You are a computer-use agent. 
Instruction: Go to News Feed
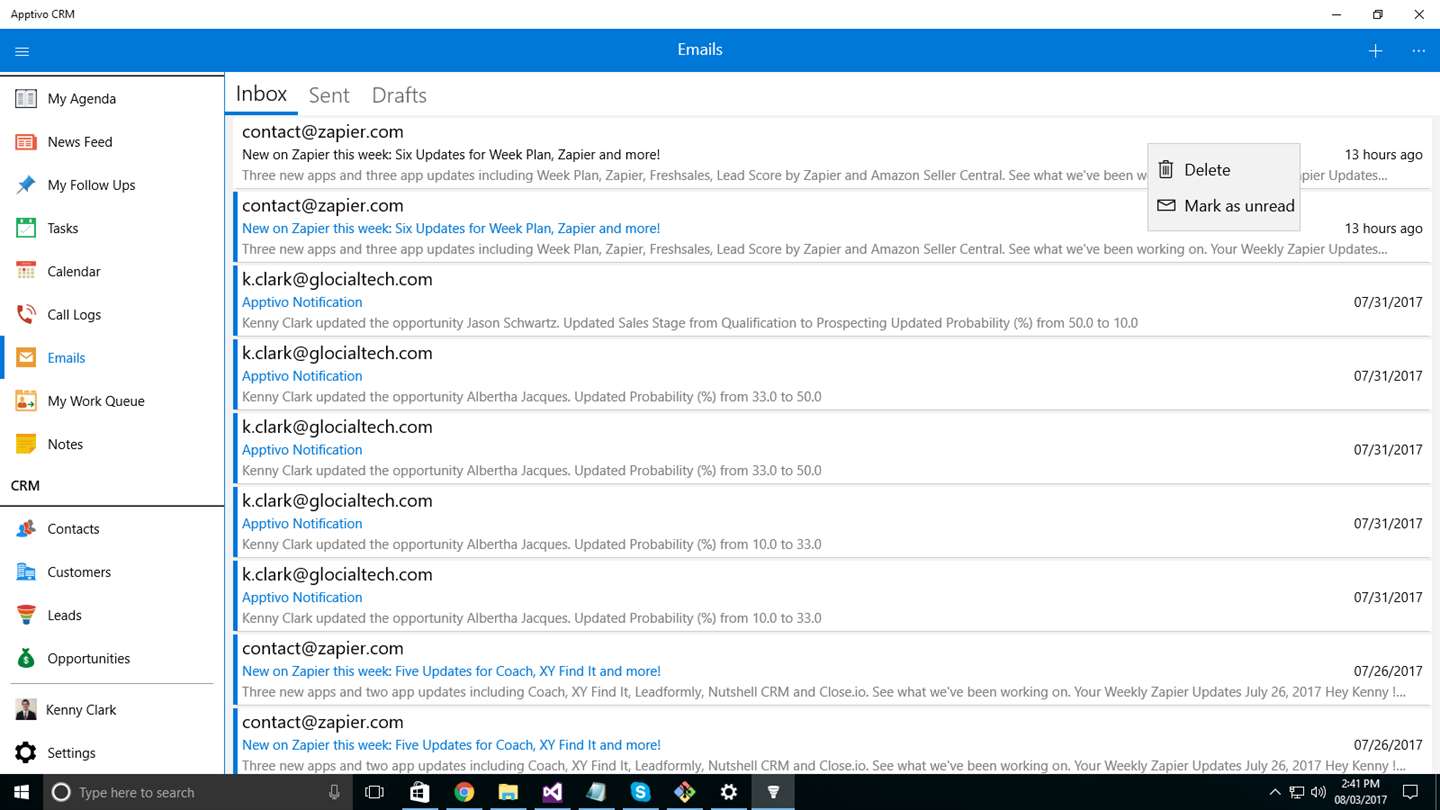coord(112,142)
